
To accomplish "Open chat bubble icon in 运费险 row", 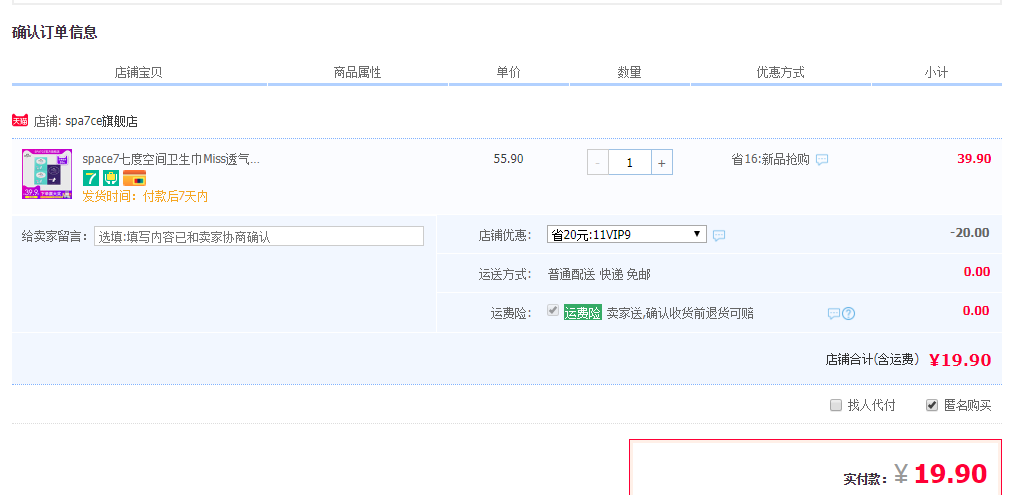I will pyautogui.click(x=833, y=314).
